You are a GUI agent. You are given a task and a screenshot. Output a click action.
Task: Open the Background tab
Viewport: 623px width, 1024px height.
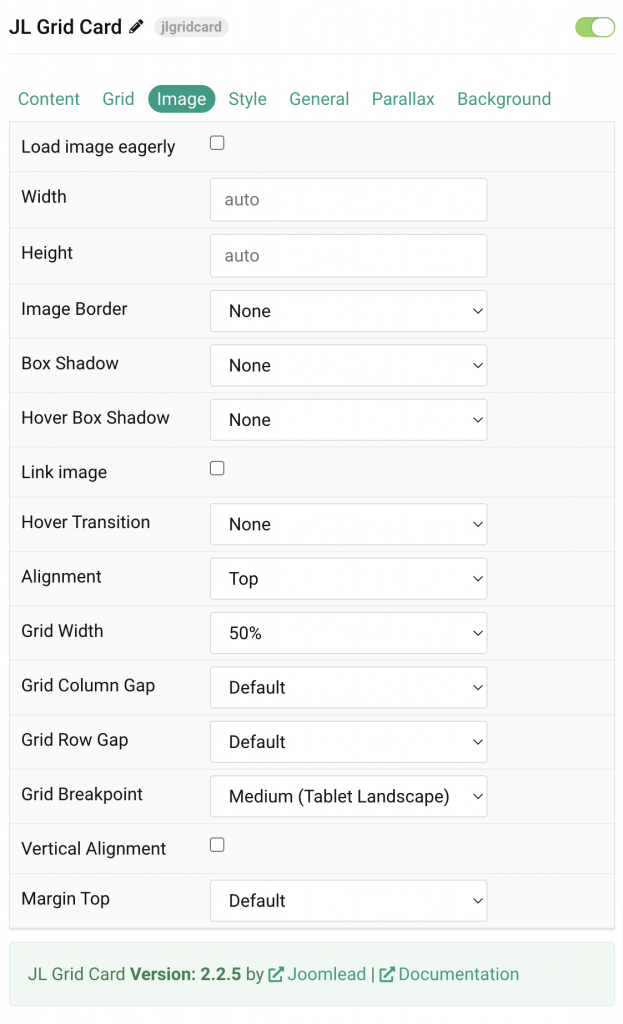[x=504, y=99]
